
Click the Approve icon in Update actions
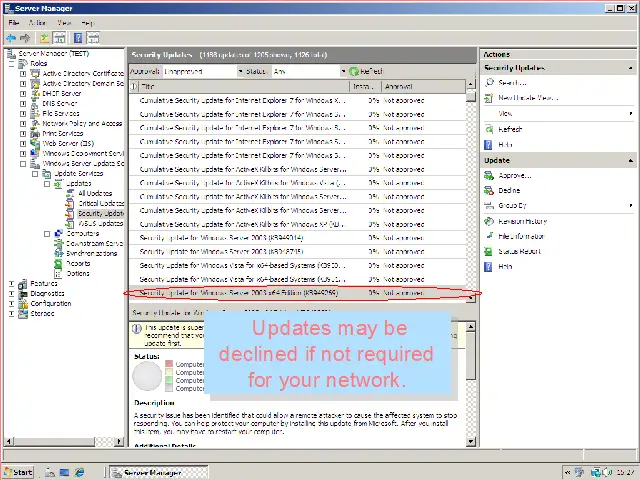coord(489,176)
